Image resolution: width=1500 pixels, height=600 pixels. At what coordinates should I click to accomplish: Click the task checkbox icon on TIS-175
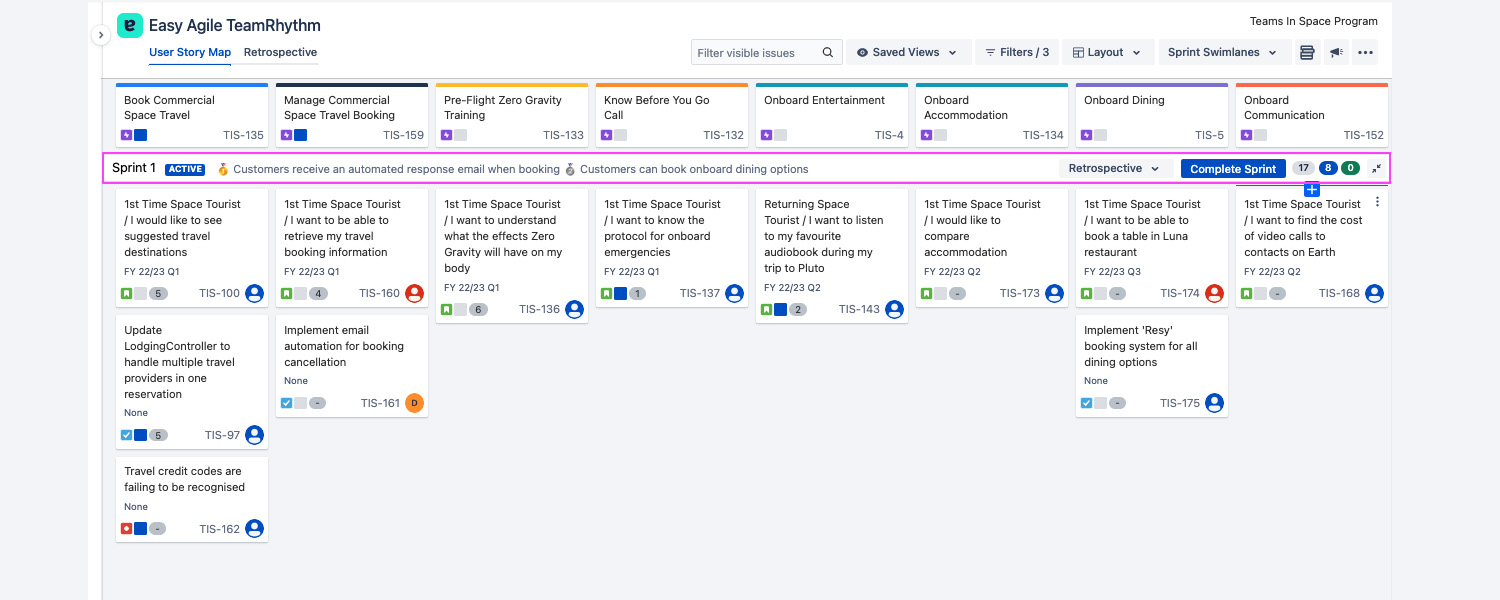(x=1087, y=403)
